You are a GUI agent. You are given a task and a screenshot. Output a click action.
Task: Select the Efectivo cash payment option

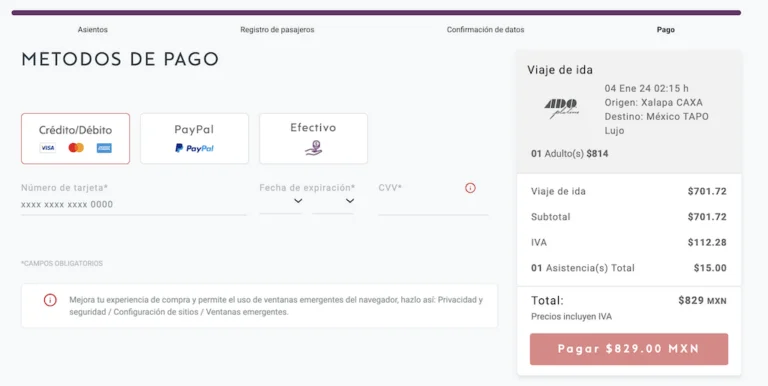313,139
